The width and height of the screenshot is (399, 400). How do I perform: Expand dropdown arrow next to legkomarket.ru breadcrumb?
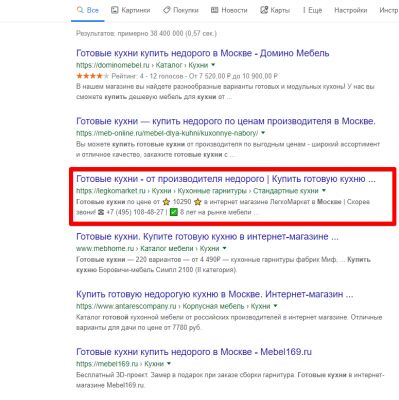(x=323, y=191)
